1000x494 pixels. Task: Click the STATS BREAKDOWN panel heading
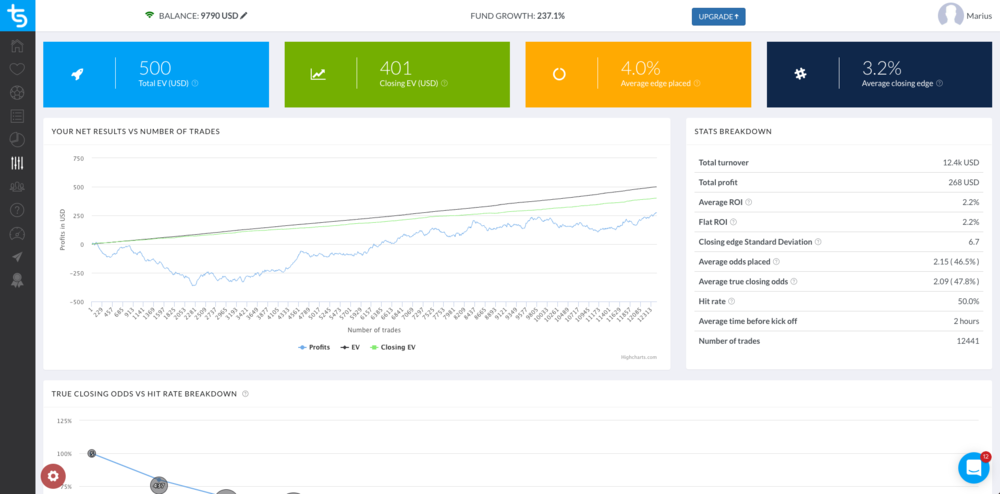733,131
